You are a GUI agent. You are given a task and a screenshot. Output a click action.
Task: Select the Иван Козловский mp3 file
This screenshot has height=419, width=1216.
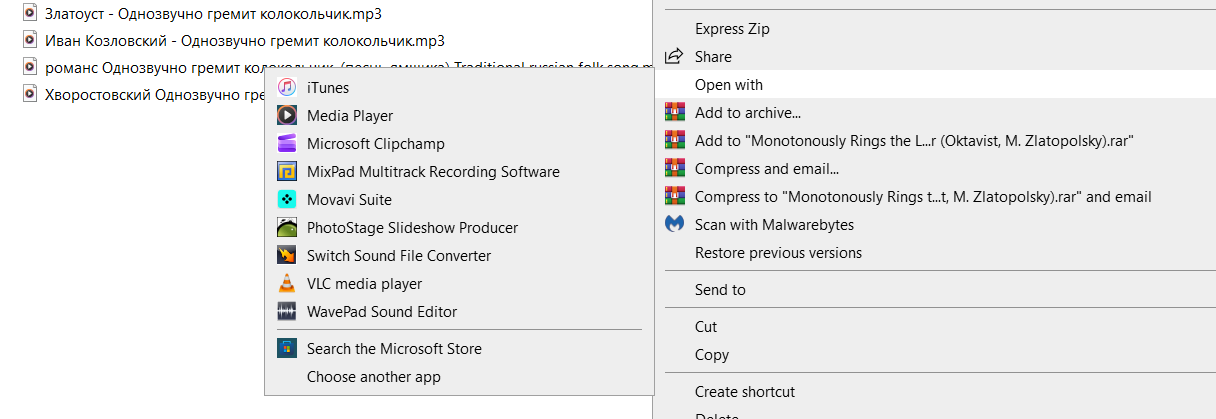point(244,40)
